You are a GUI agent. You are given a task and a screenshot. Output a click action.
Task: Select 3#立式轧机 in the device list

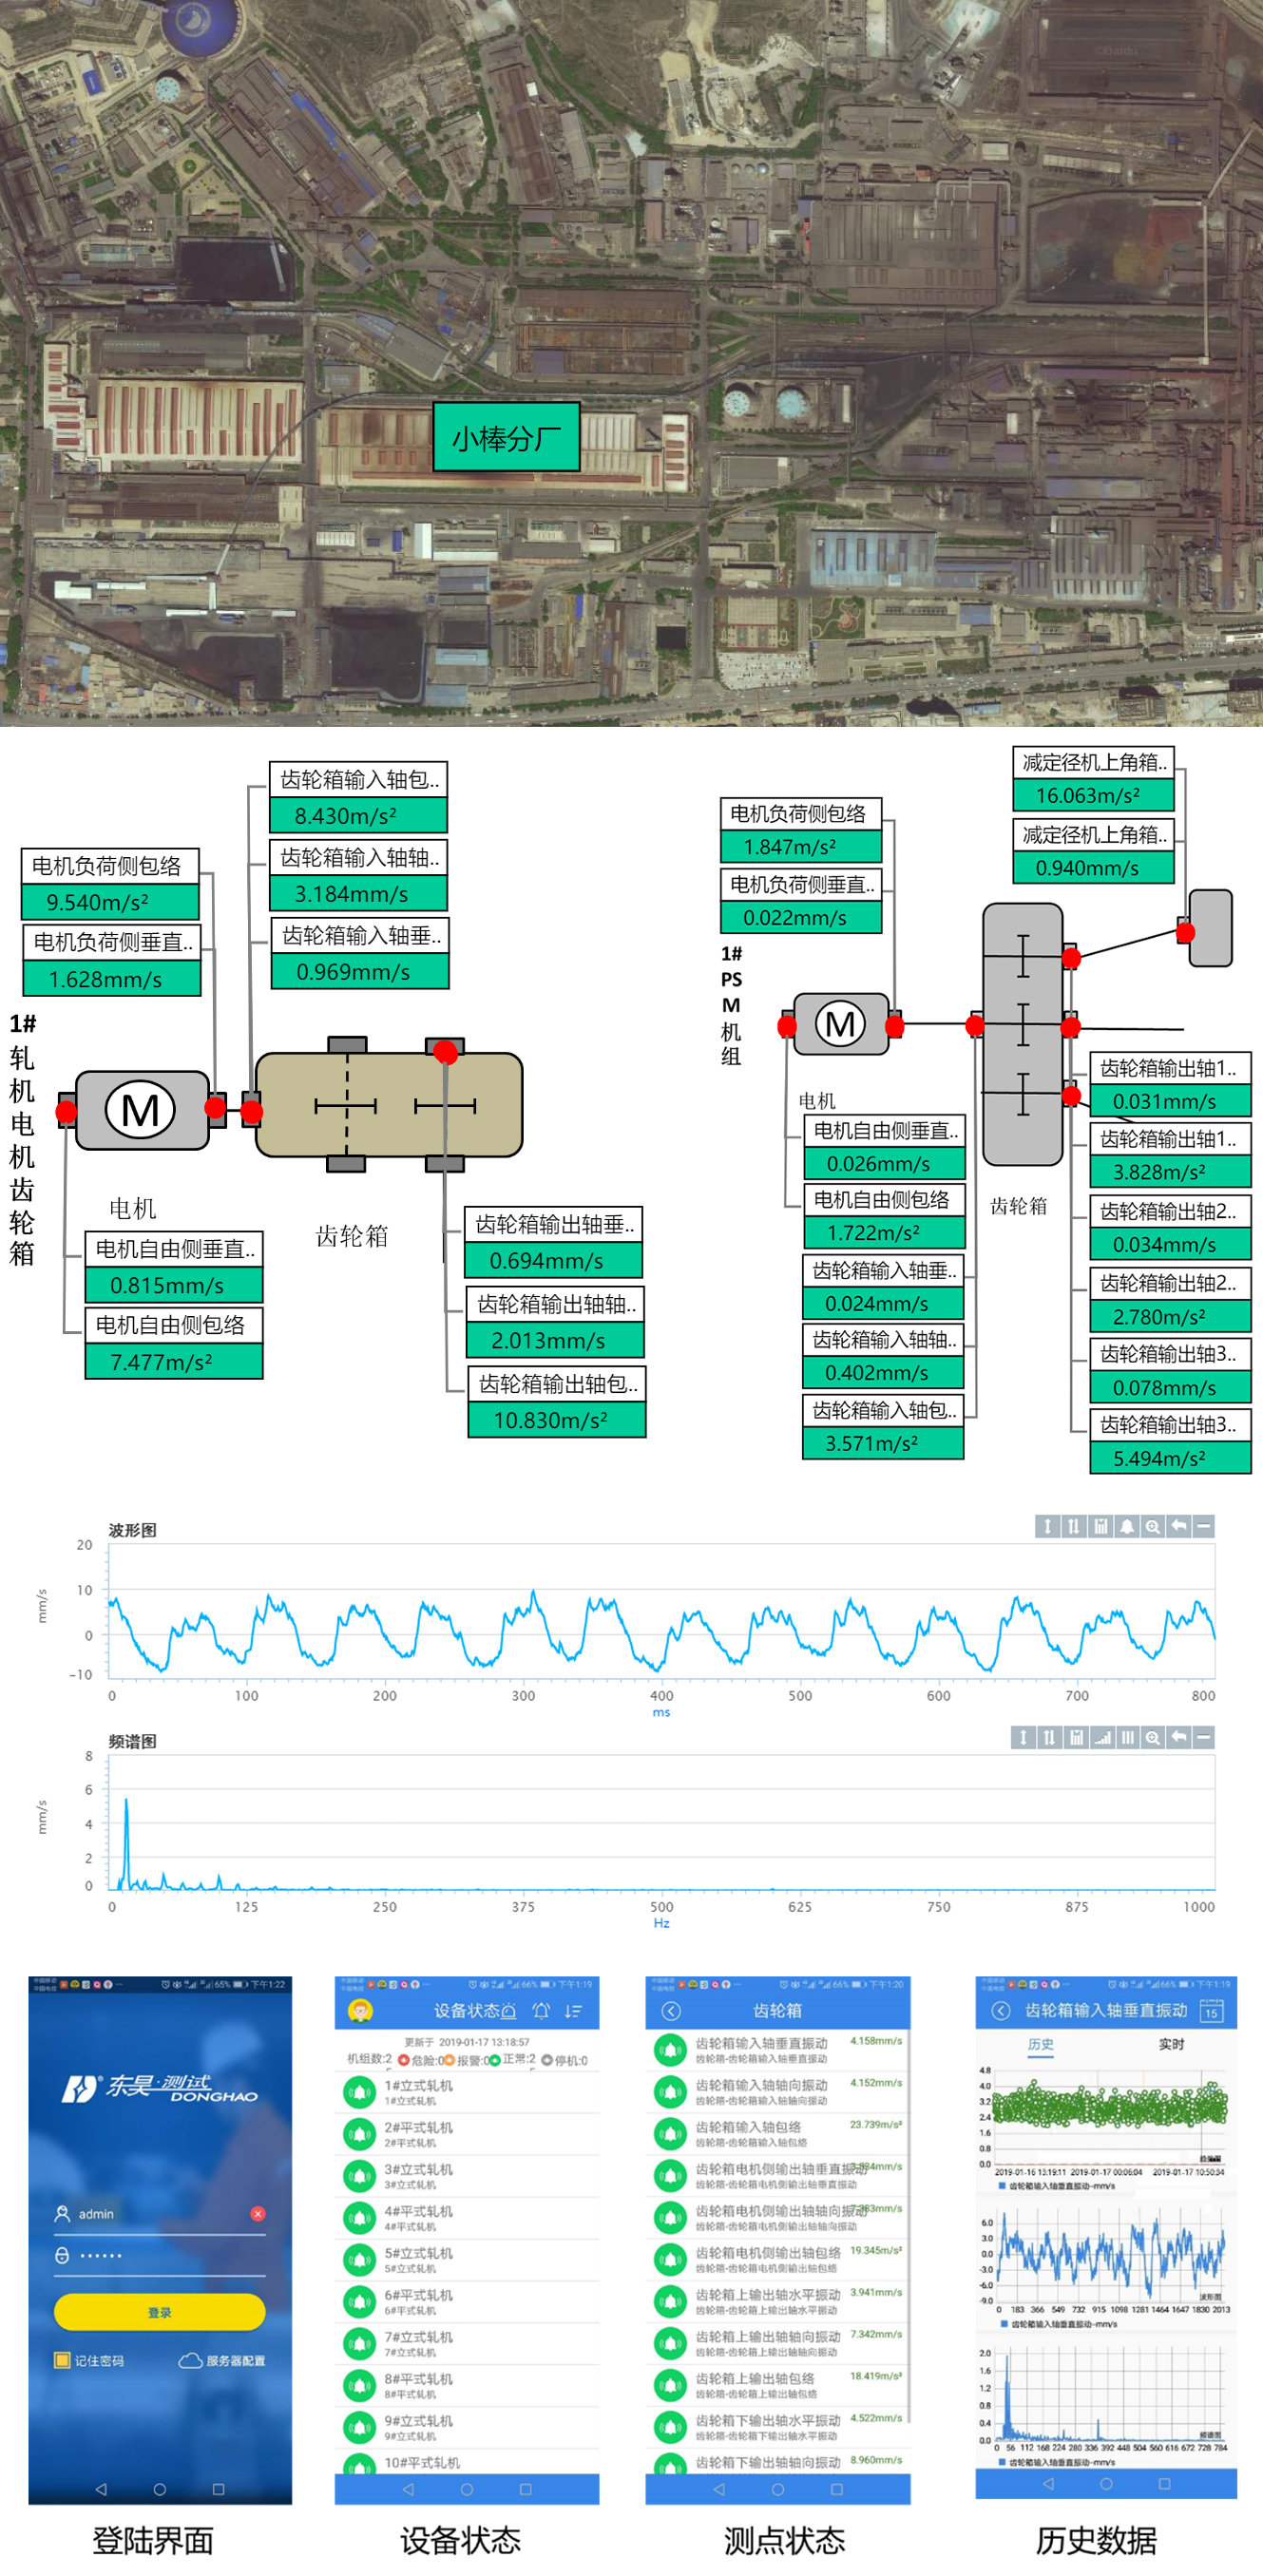coord(418,2175)
